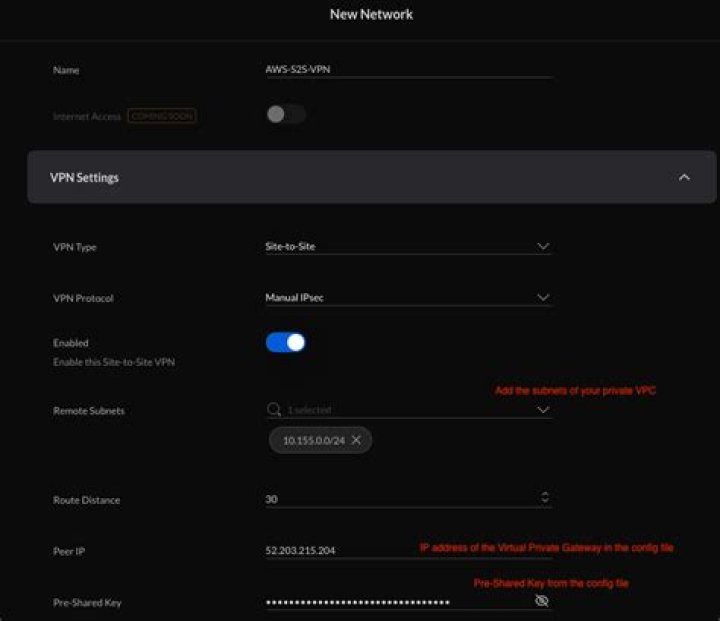Remove the 10.155.0.0/24 subnet chip
720x621 pixels.
[356, 440]
